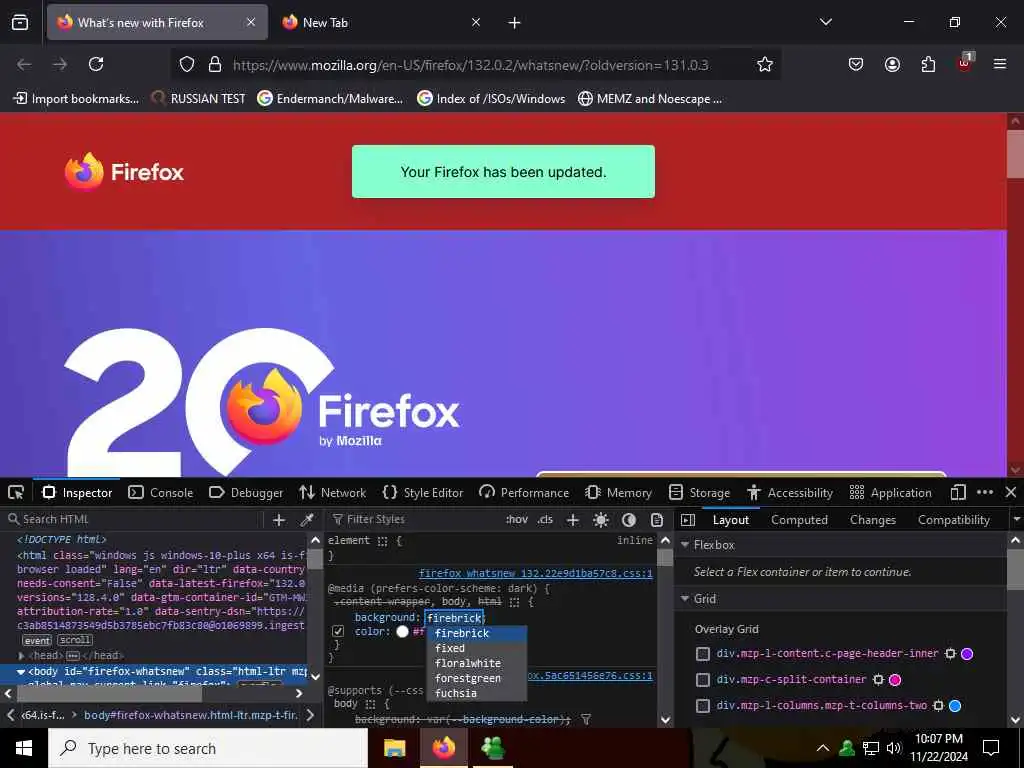The width and height of the screenshot is (1024, 768).
Task: Open the RUSSIAN TEST bookmark
Action: click(x=198, y=99)
